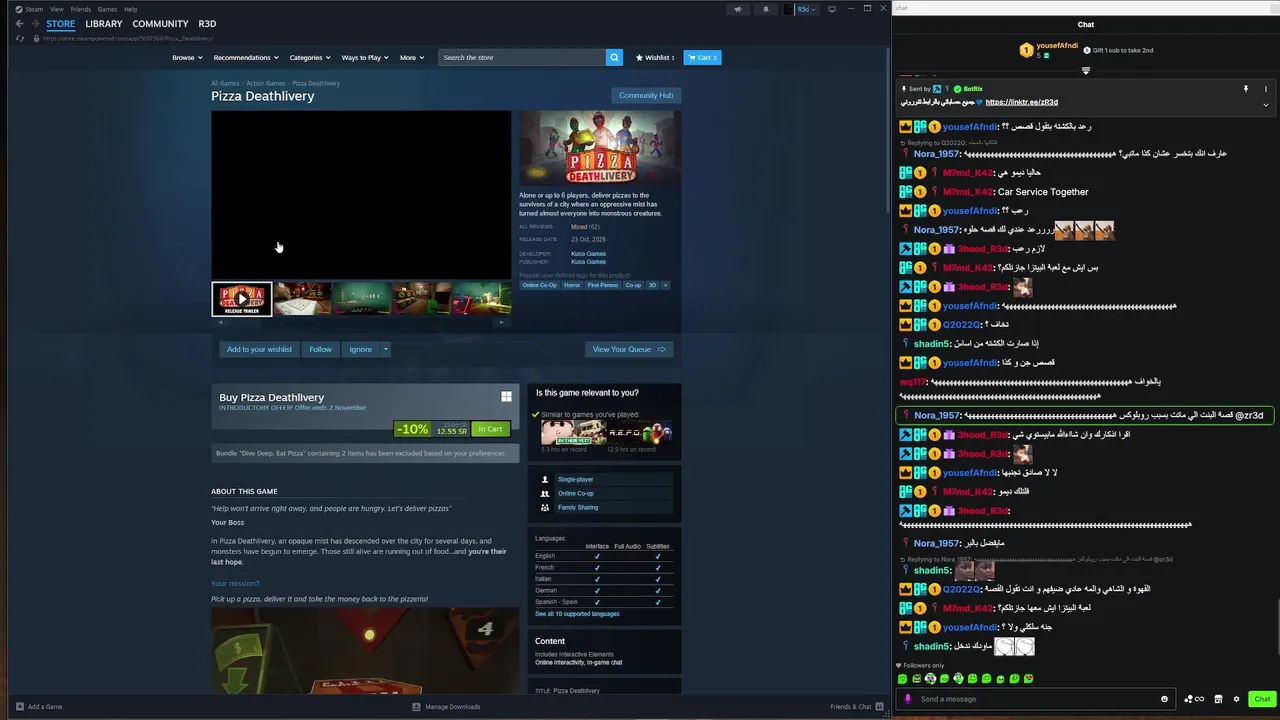The height and width of the screenshot is (720, 1280).
Task: Click the Big Picture monitor icon
Action: [831, 9]
